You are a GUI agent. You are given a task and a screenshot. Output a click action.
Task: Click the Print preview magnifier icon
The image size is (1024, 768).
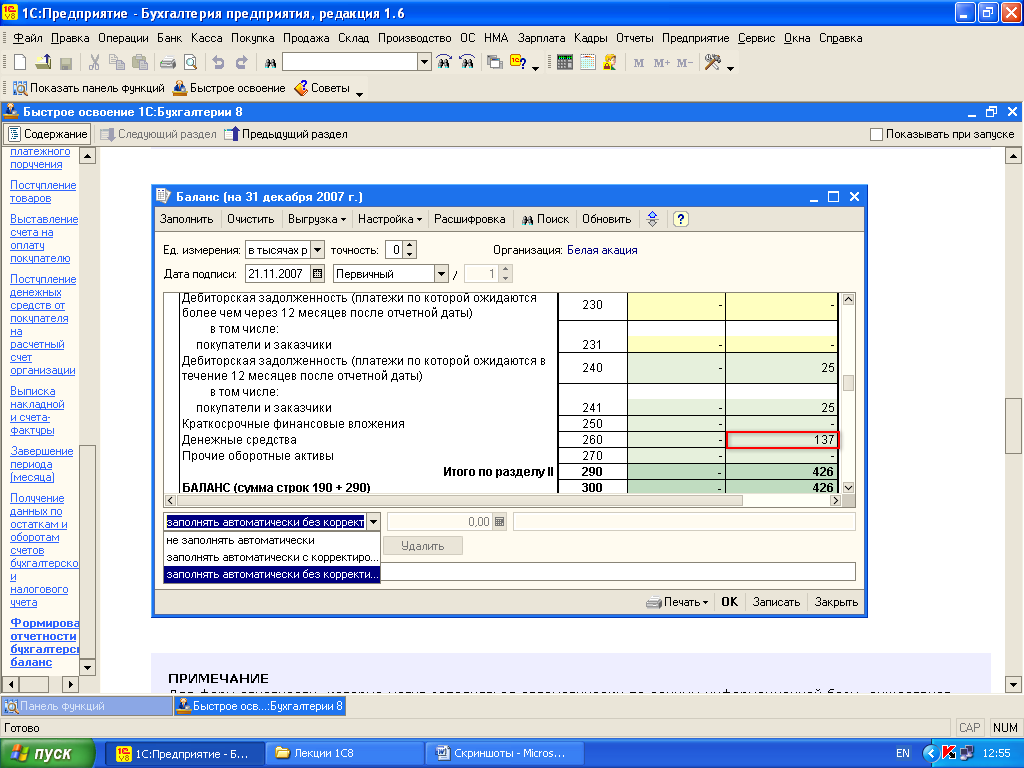pyautogui.click(x=190, y=63)
